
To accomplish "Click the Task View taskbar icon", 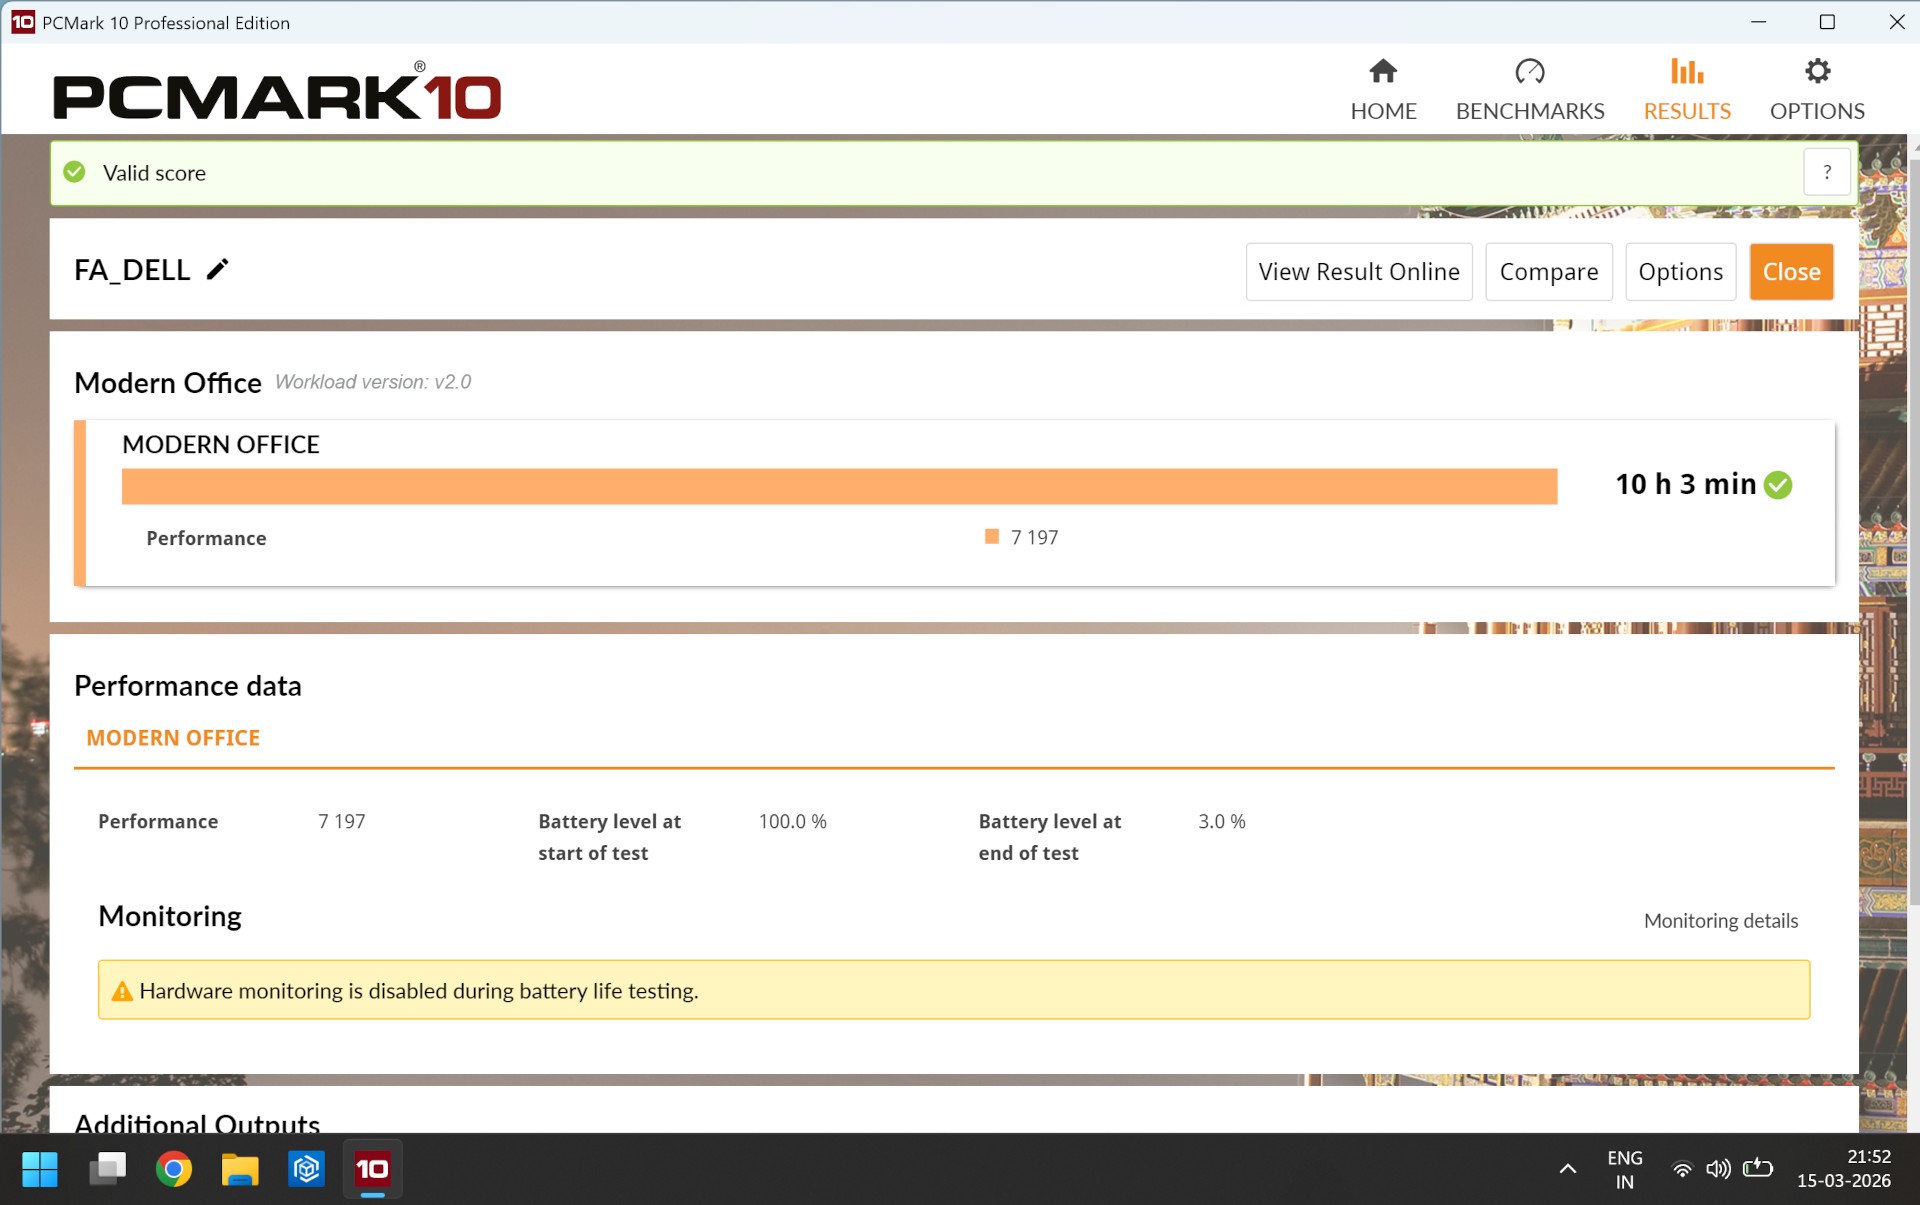I will 107,1168.
